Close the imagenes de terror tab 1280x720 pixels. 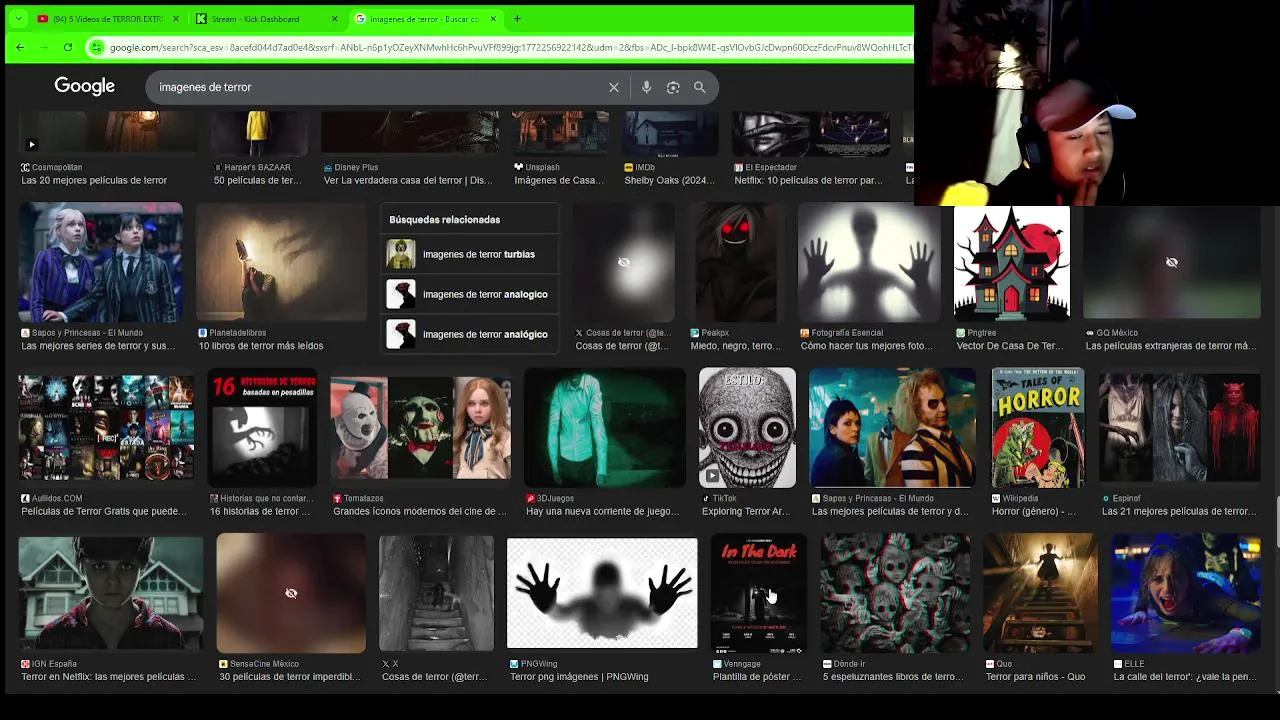[x=494, y=19]
